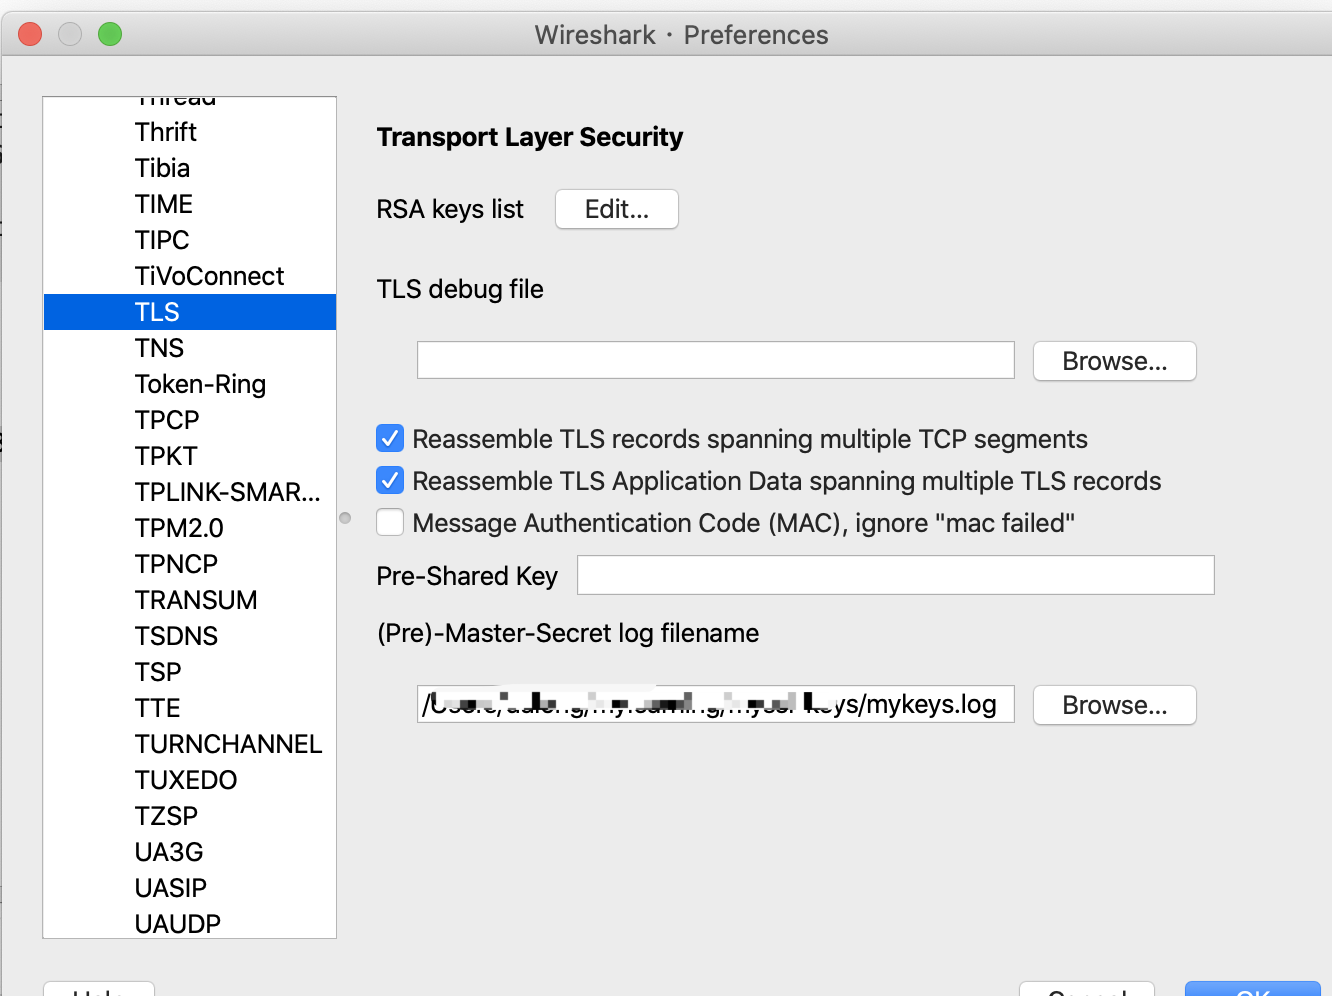The height and width of the screenshot is (996, 1332).
Task: Select Thrift in protocol list
Action: 190,132
